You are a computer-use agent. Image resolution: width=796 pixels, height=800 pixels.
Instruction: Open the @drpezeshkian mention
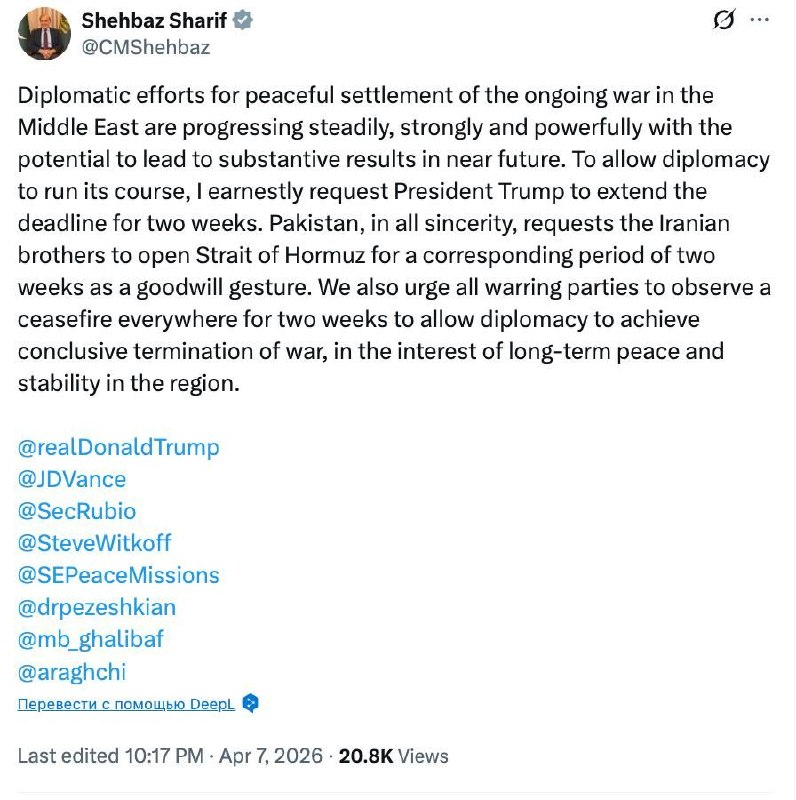click(97, 607)
